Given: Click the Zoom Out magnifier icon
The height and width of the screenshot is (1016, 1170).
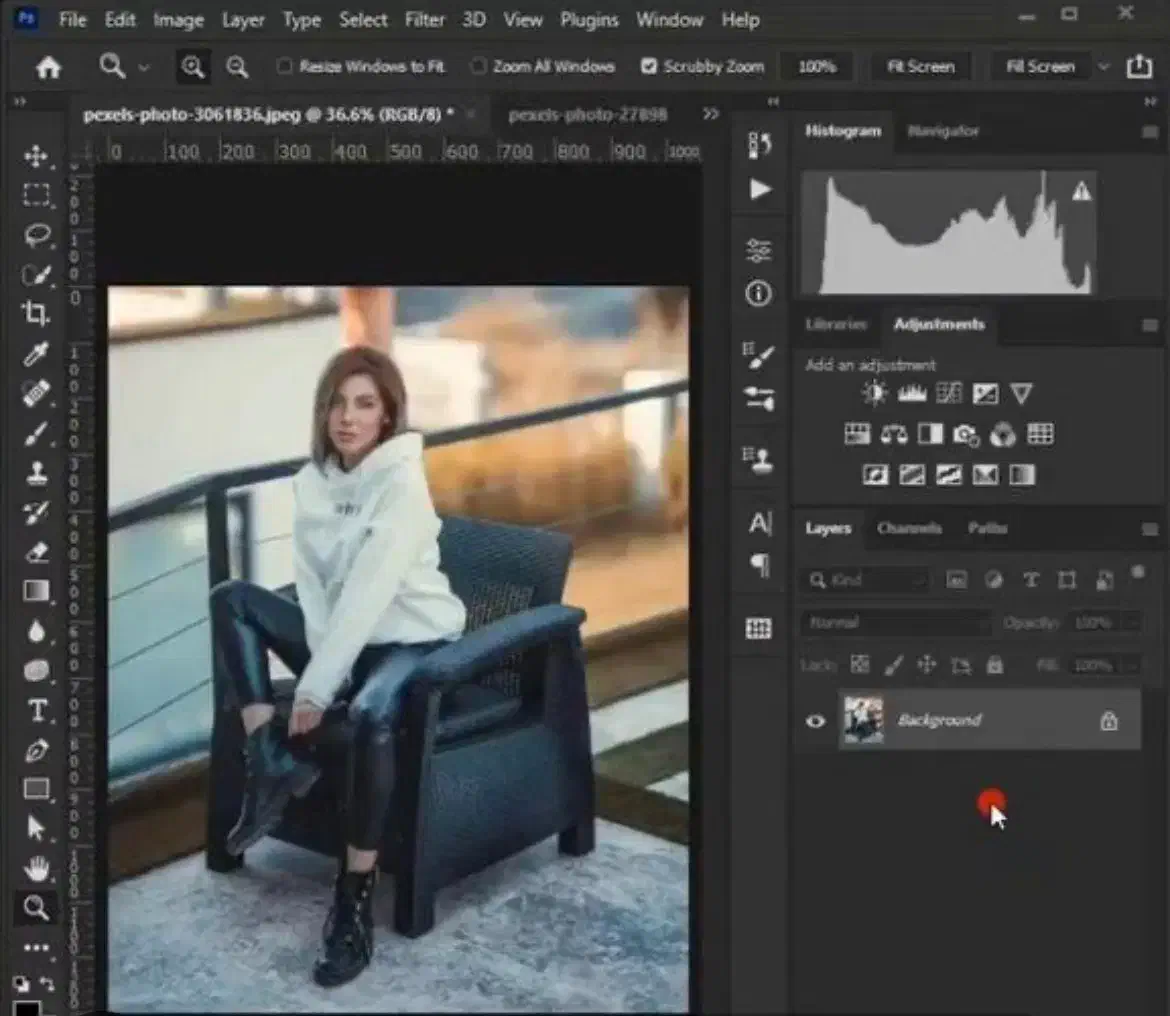Looking at the screenshot, I should (237, 67).
